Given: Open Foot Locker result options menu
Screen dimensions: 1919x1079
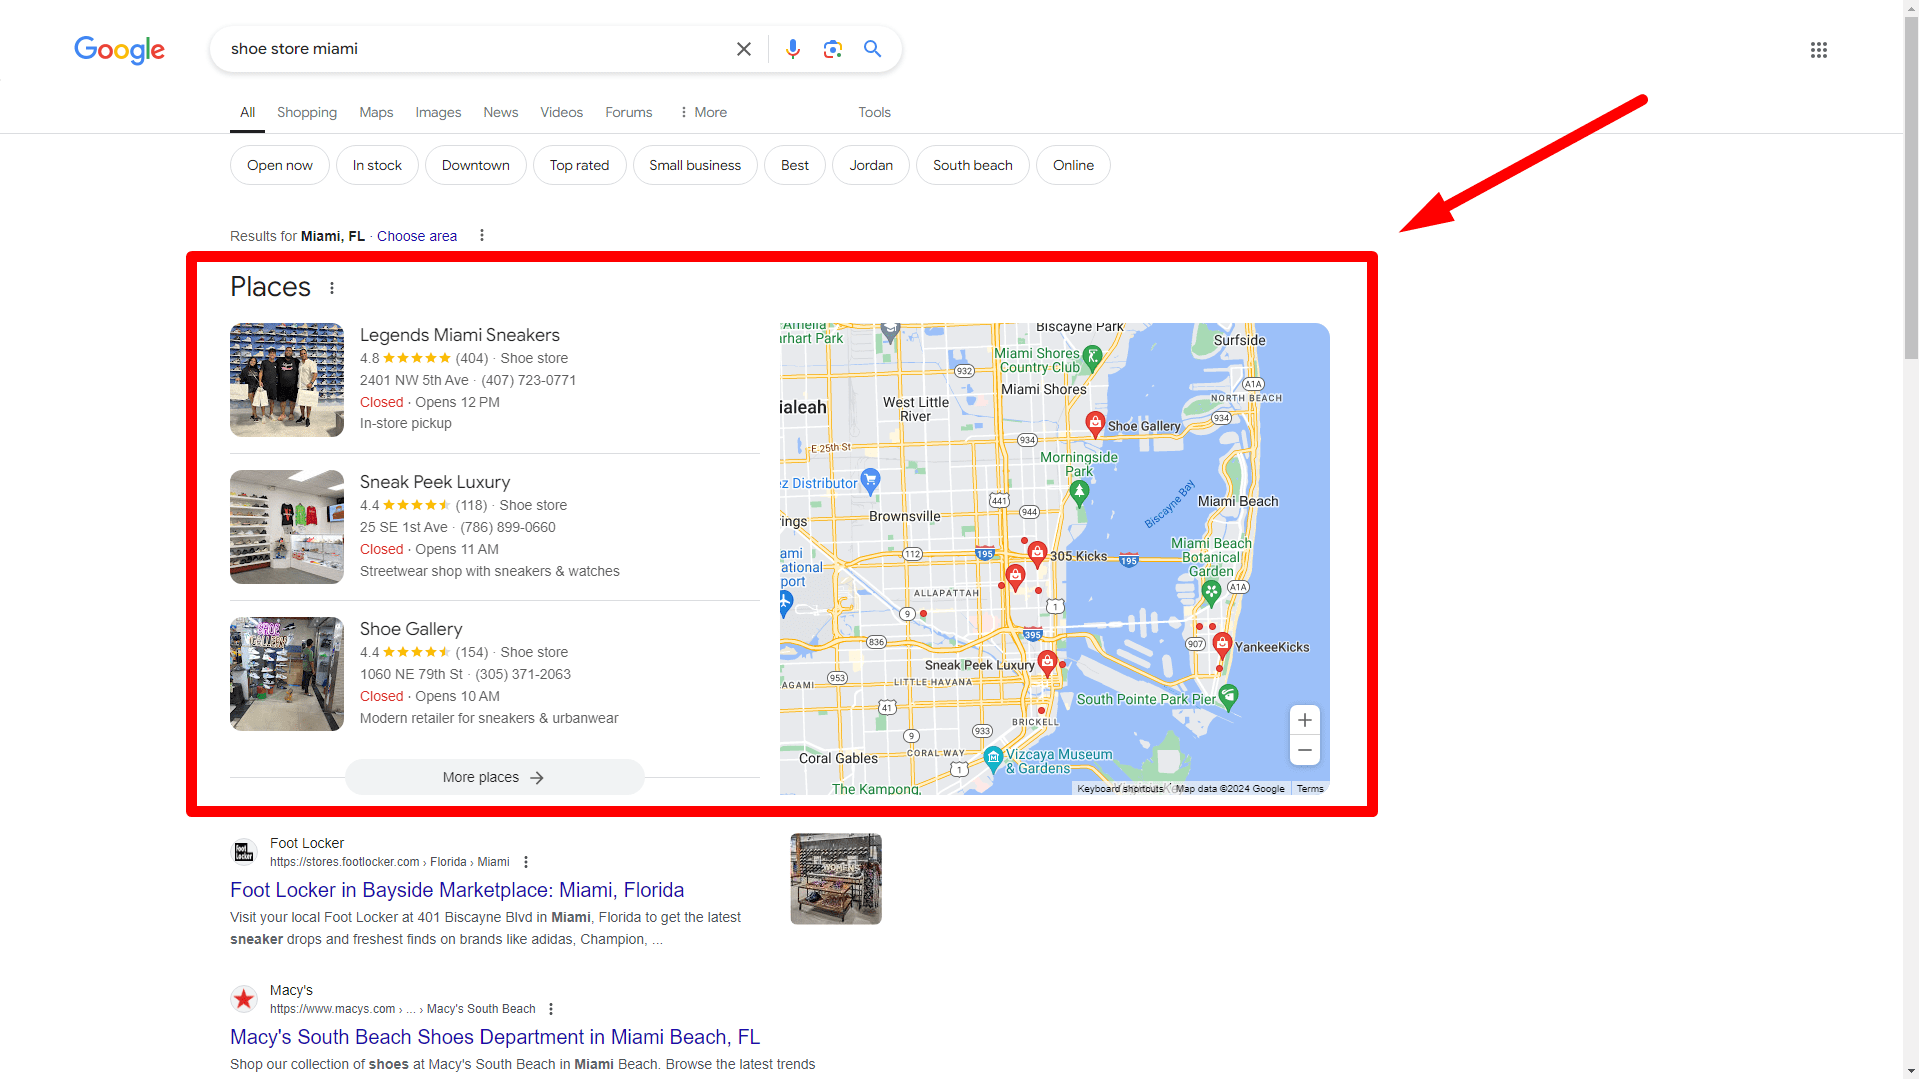Looking at the screenshot, I should 526,862.
